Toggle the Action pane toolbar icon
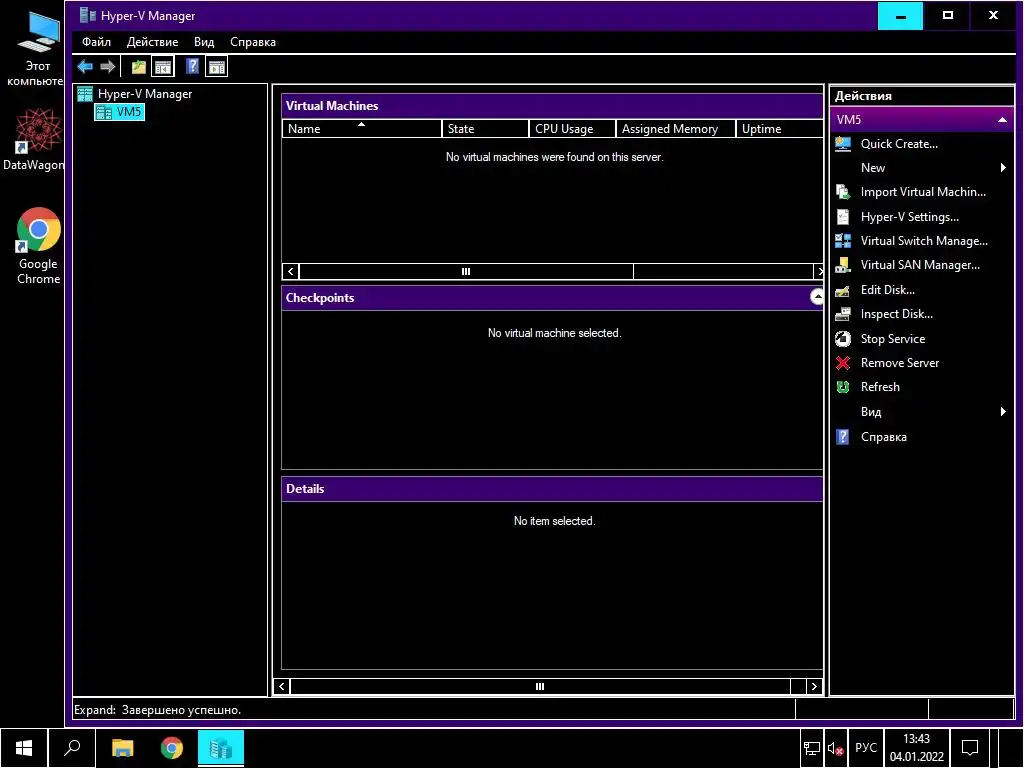This screenshot has width=1024, height=768. click(x=217, y=67)
